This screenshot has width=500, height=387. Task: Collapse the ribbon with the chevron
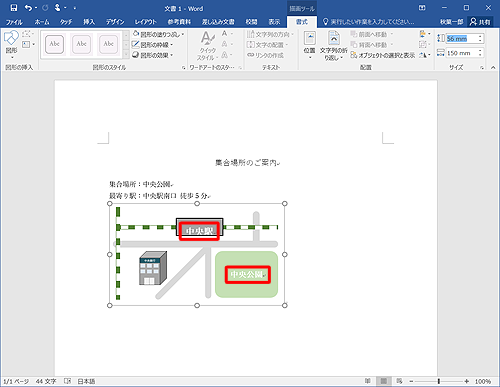pos(493,68)
